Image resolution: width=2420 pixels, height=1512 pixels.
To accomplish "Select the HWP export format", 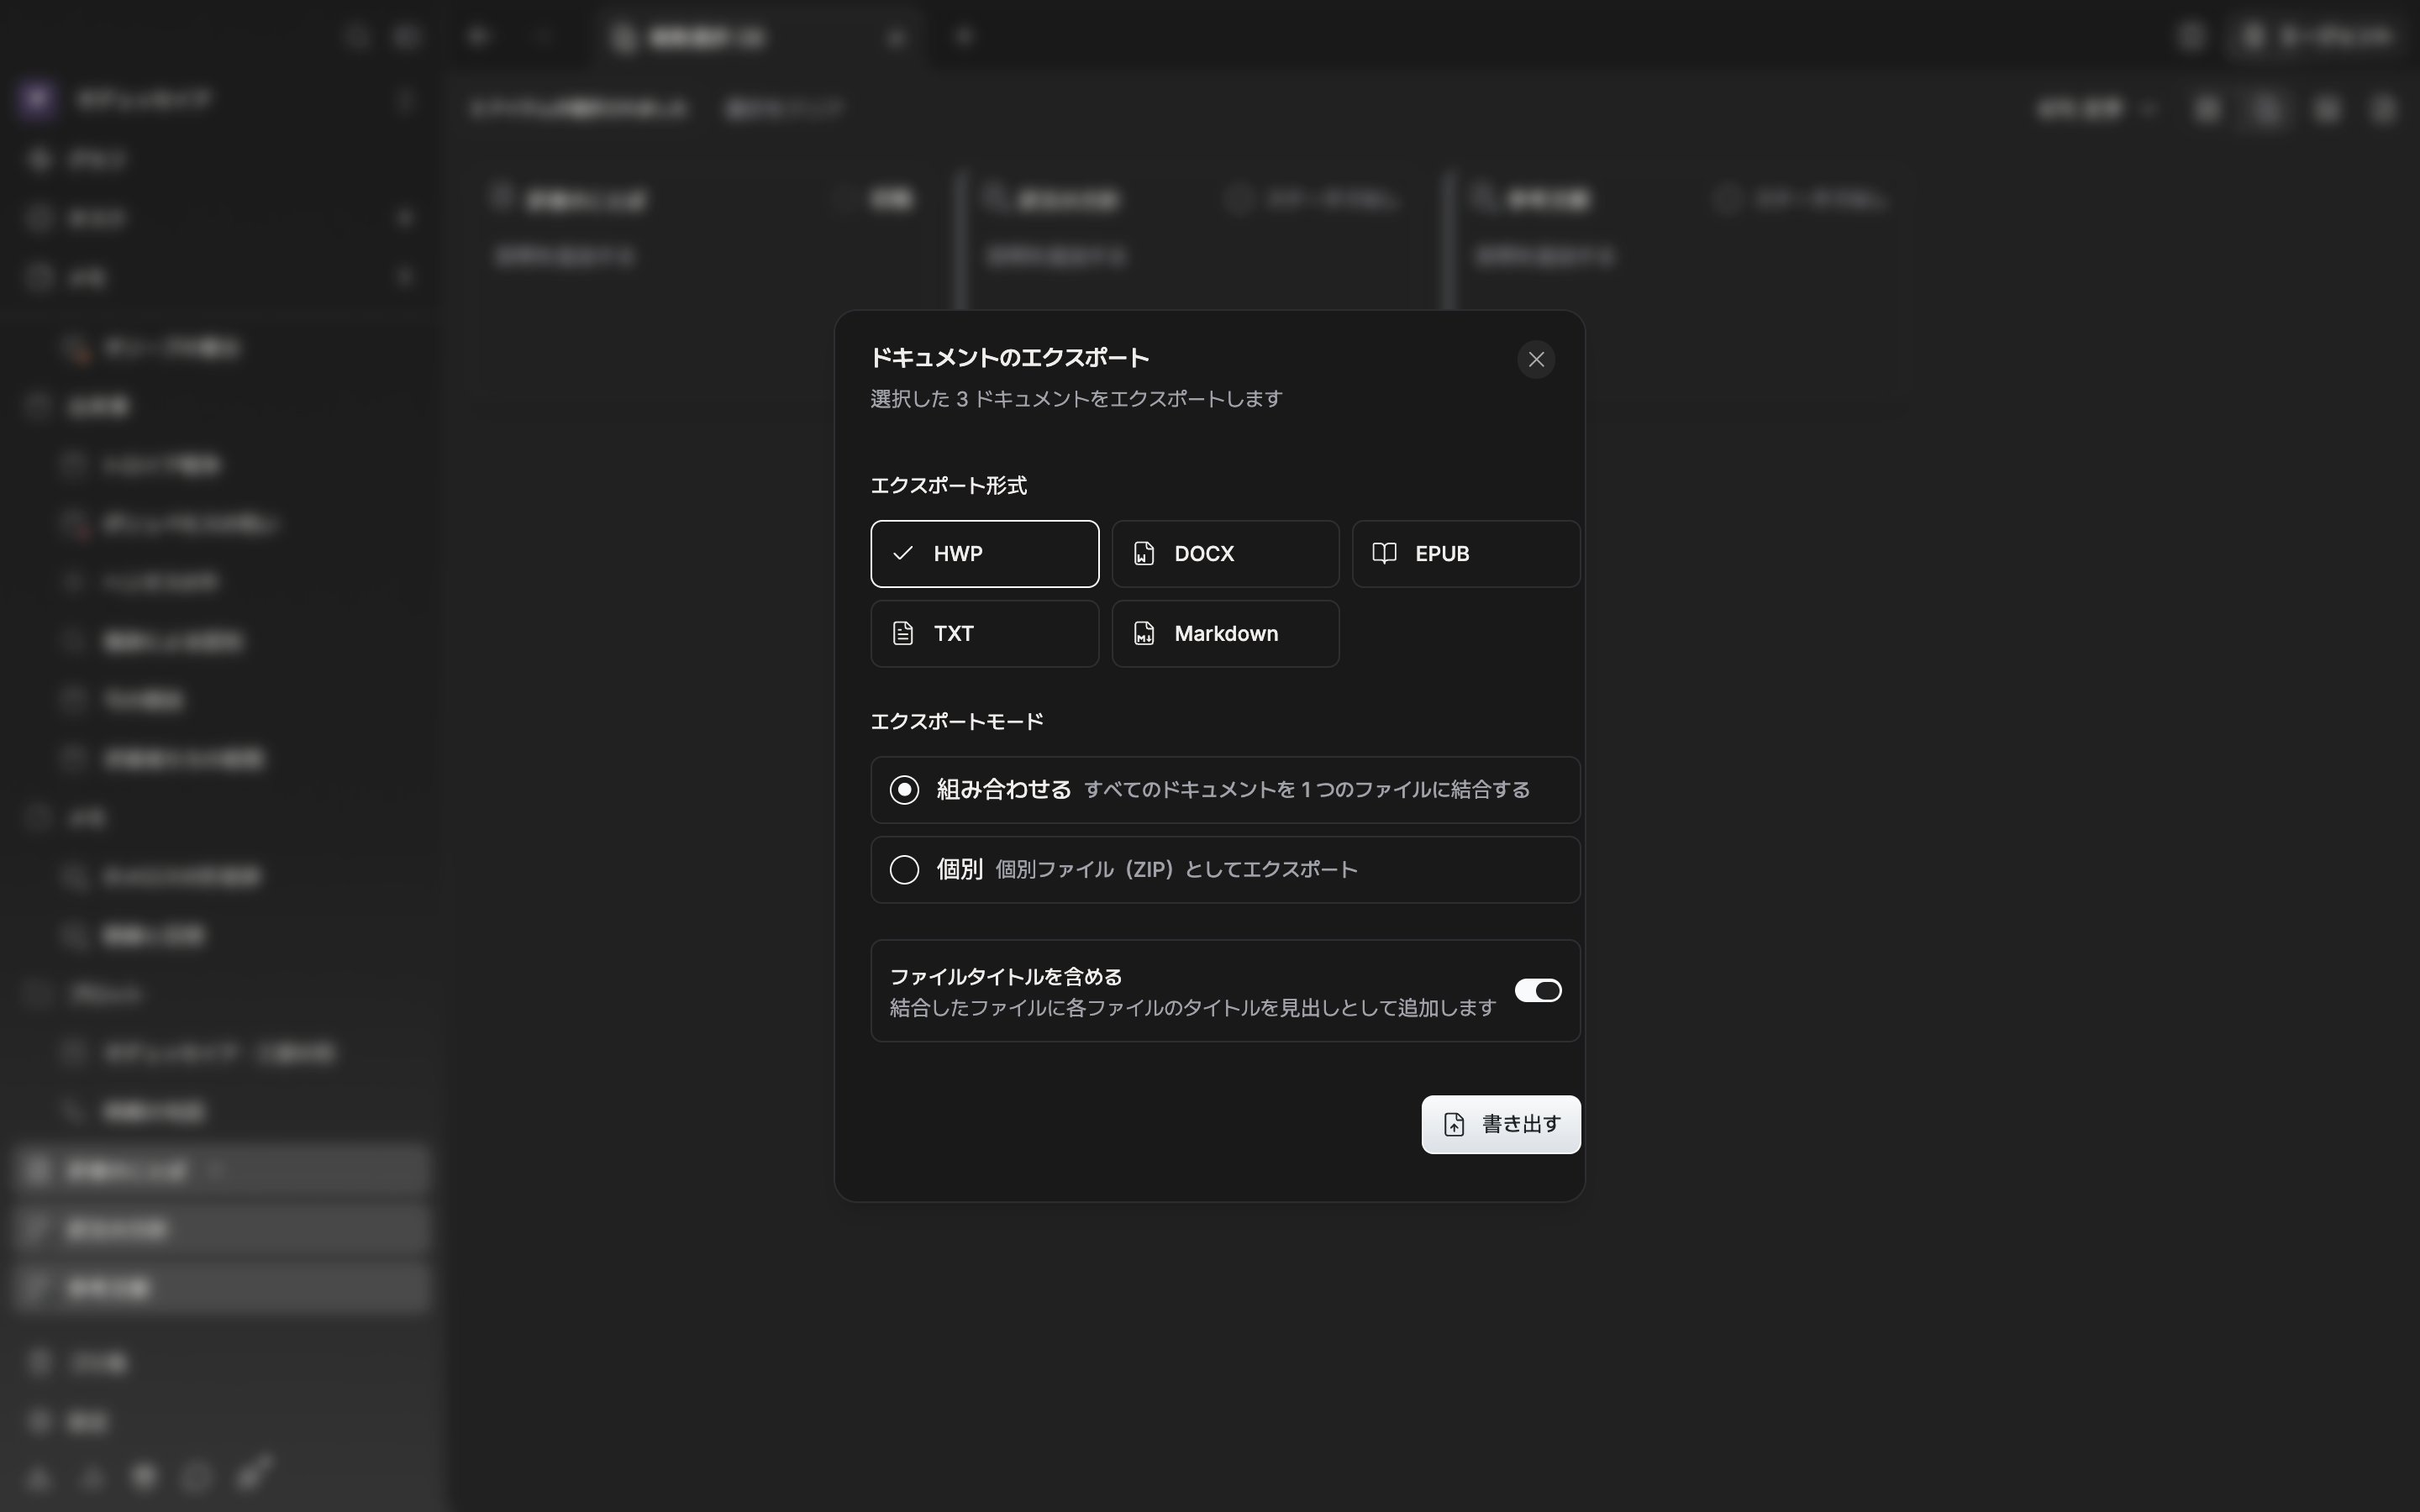I will tap(984, 553).
